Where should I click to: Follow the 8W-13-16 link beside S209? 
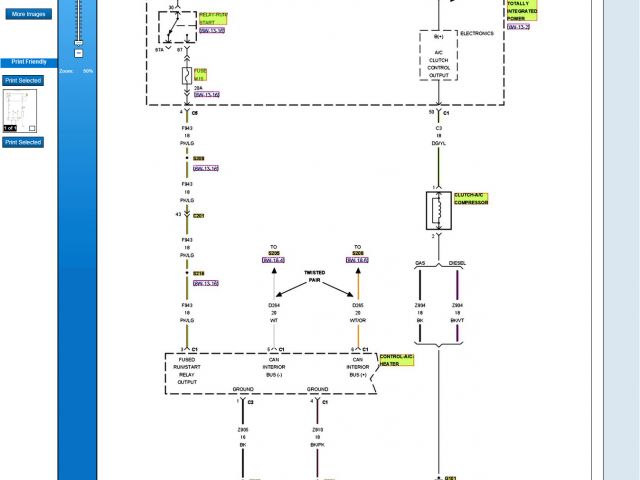click(x=206, y=168)
